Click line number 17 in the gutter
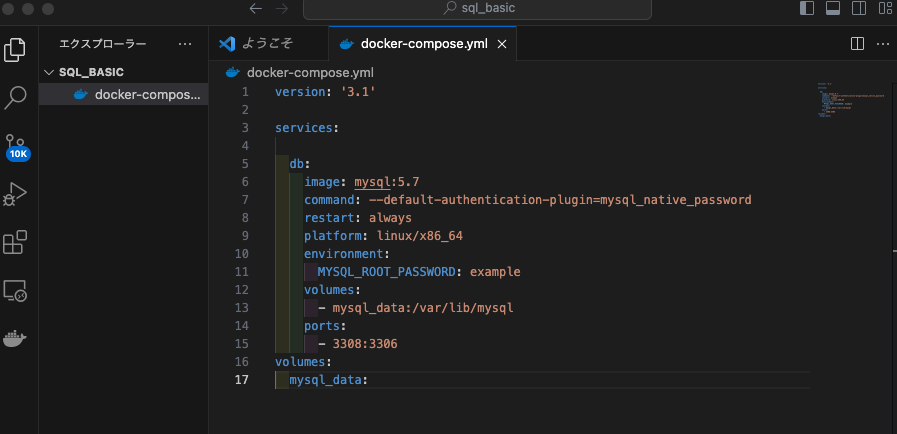 242,380
